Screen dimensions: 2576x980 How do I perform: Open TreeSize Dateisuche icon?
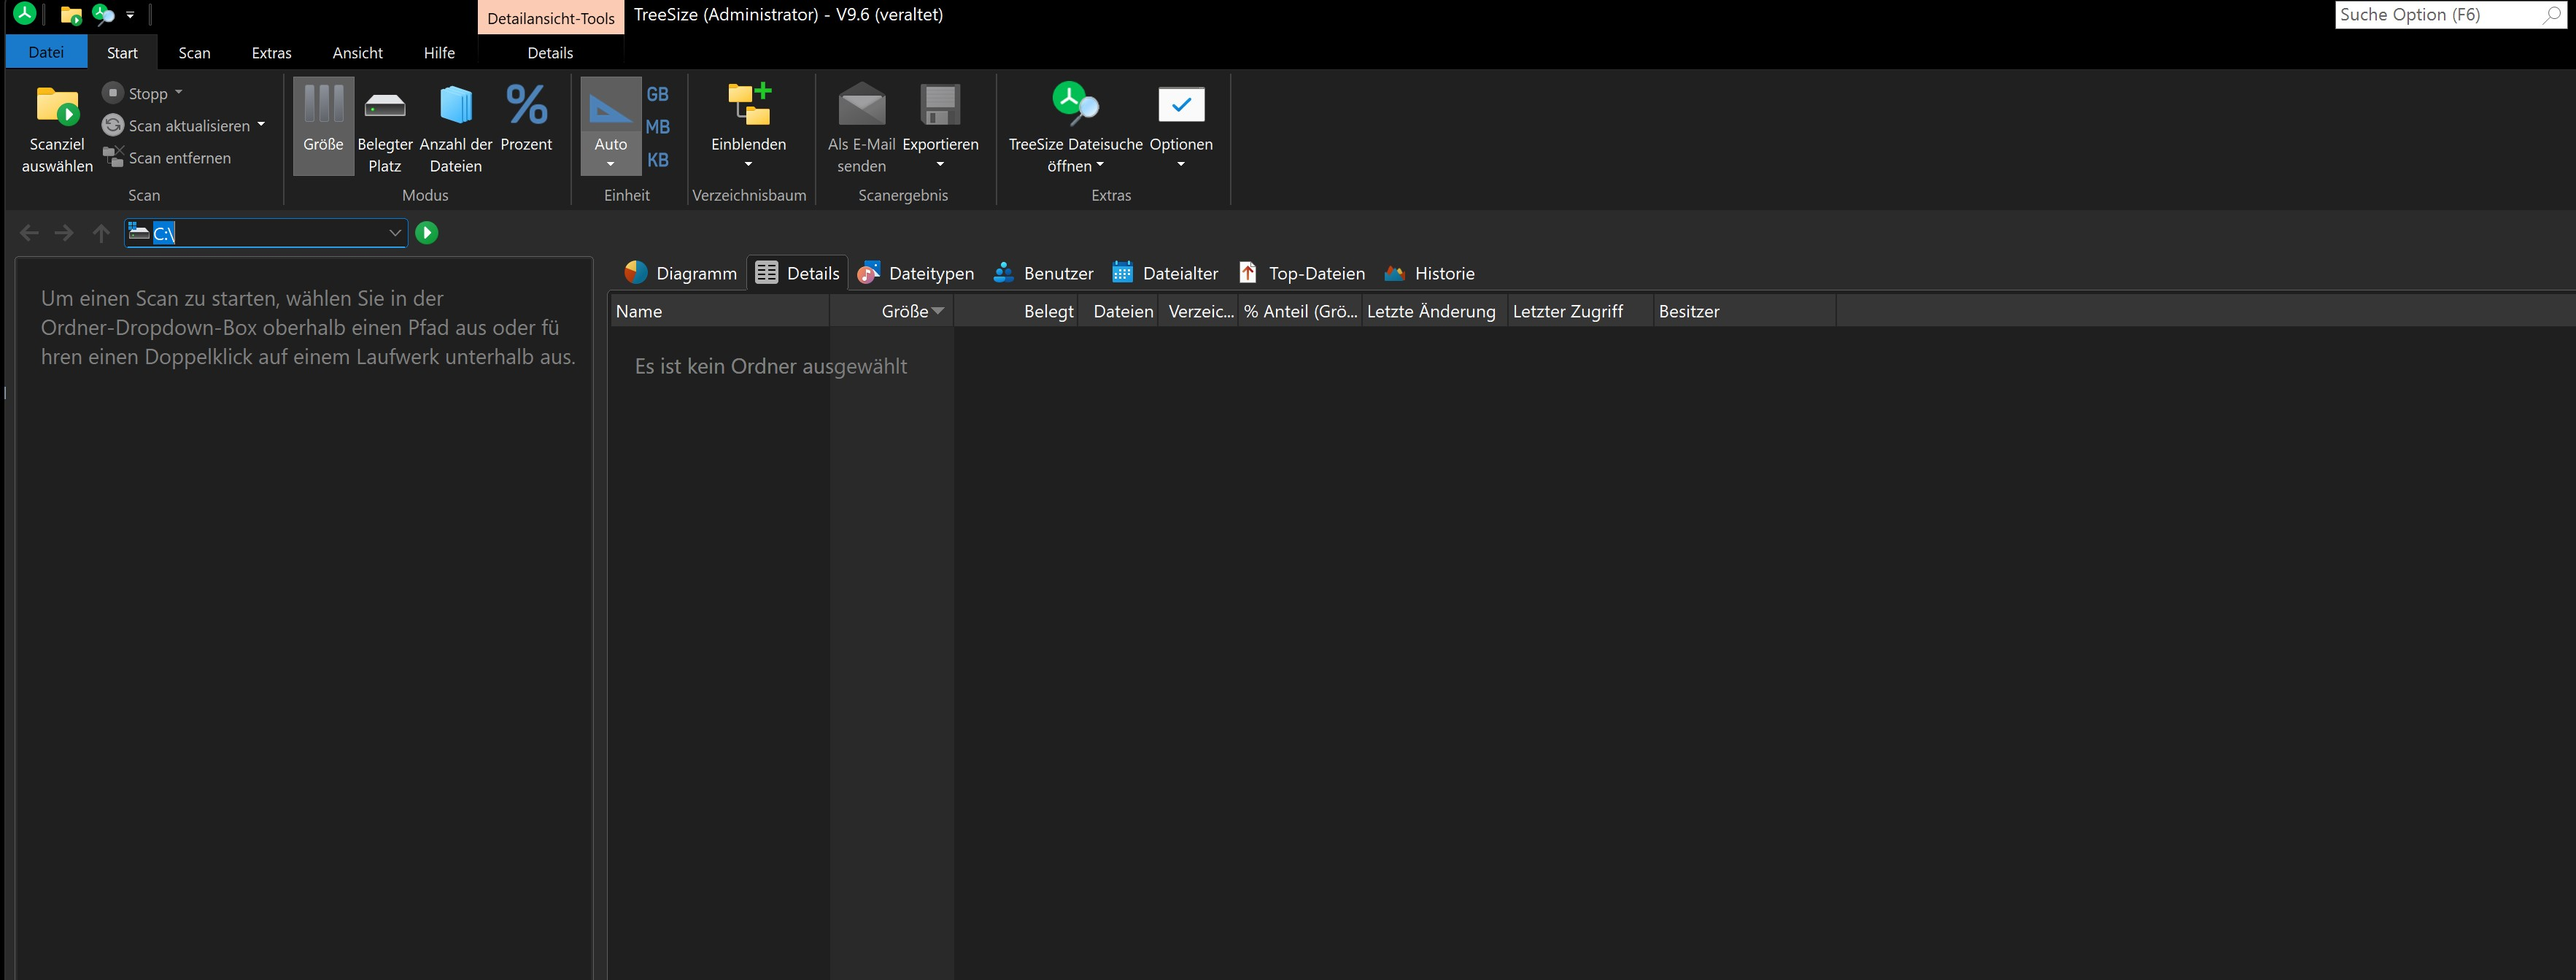coord(1075,103)
